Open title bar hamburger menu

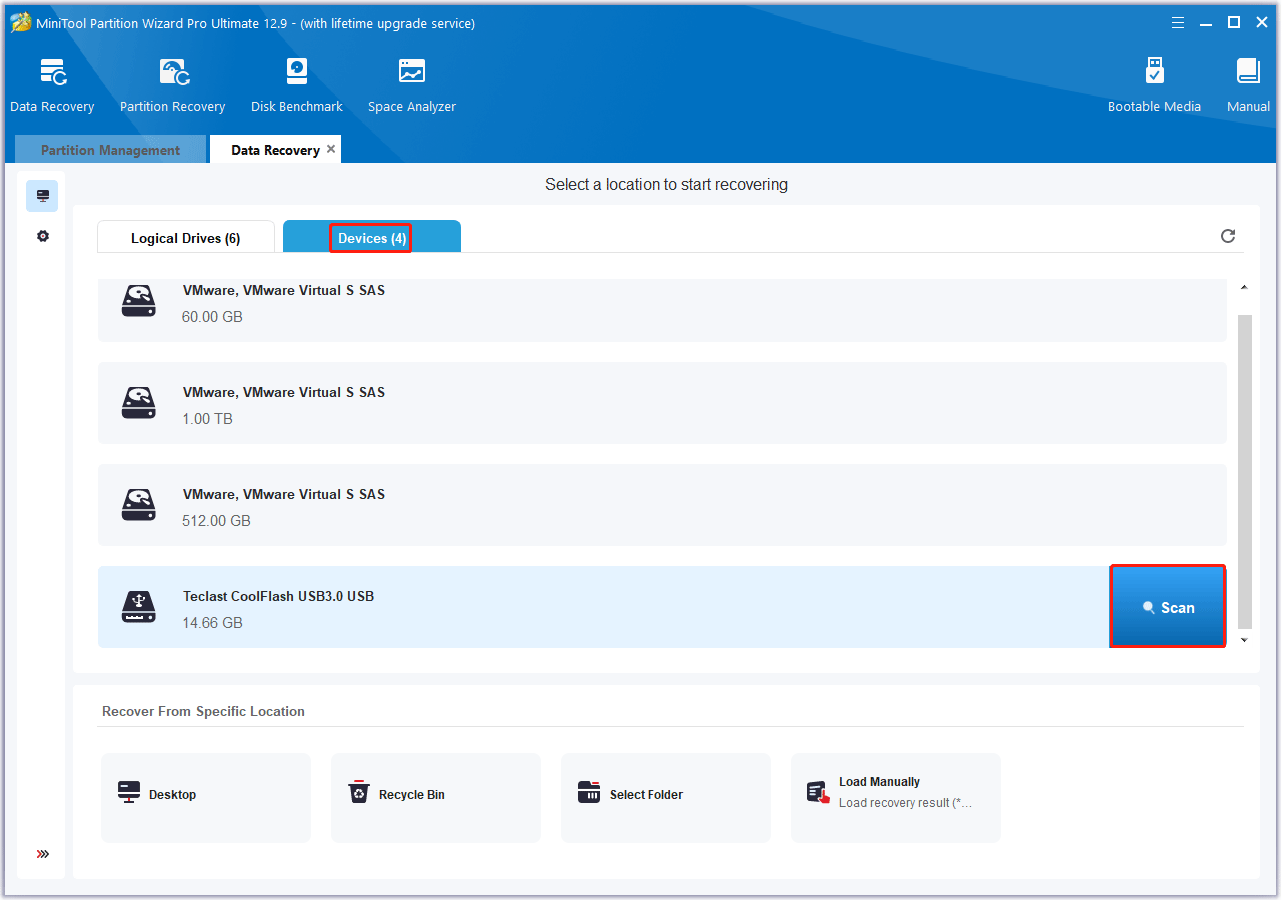coord(1178,22)
